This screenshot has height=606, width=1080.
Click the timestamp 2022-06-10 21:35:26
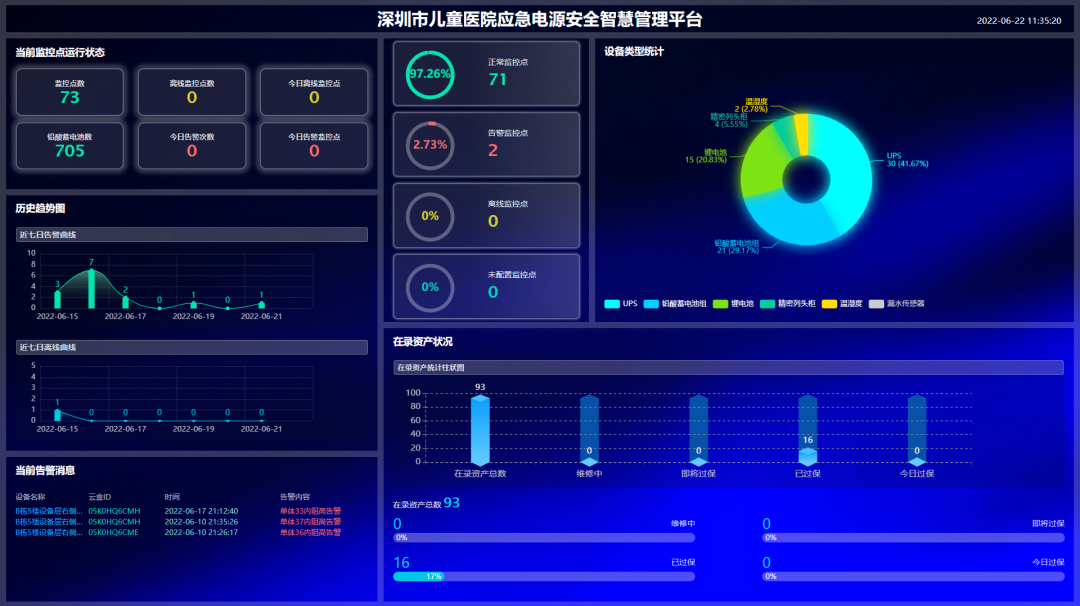pos(201,522)
